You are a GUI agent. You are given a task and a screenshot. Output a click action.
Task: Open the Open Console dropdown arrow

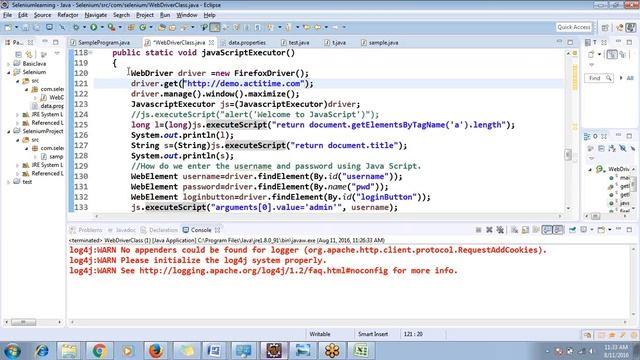(x=609, y=230)
